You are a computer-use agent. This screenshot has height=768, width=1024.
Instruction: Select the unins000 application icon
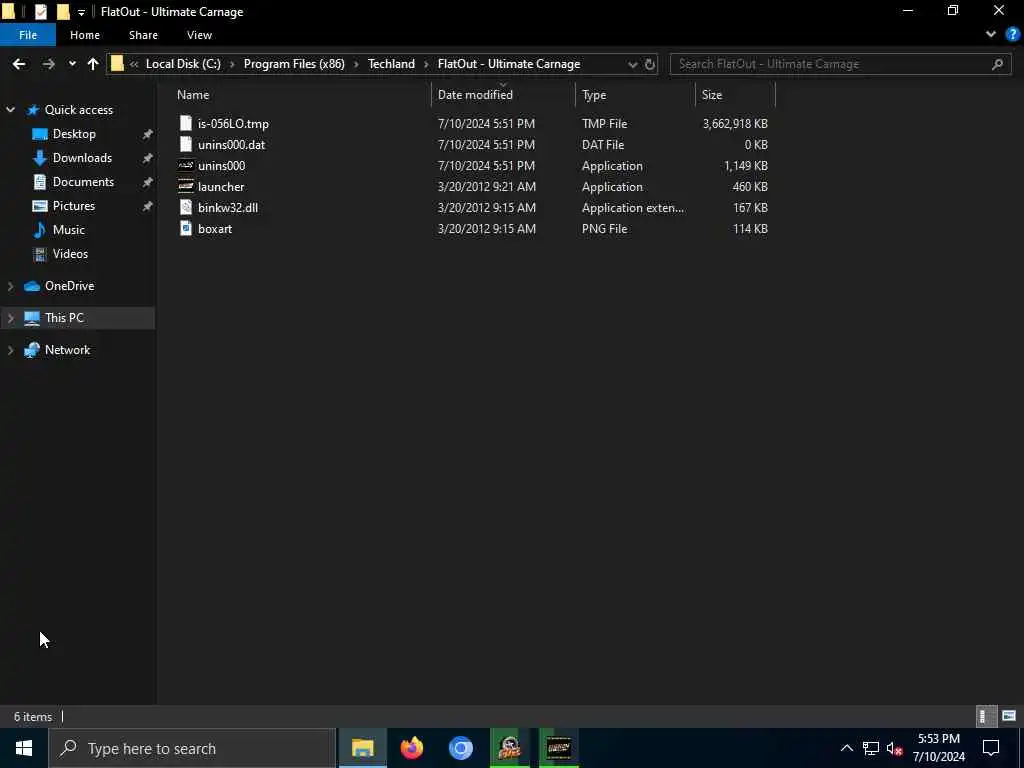tap(186, 165)
